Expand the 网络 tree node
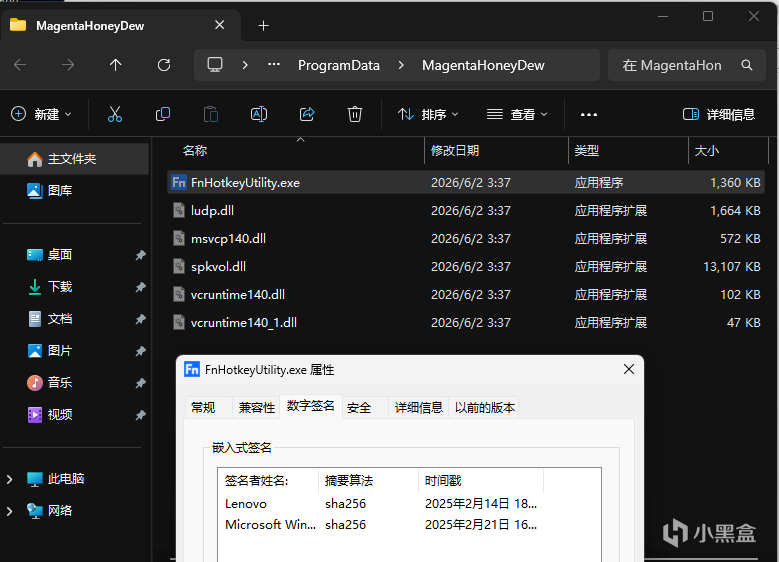This screenshot has width=779, height=562. 9,511
